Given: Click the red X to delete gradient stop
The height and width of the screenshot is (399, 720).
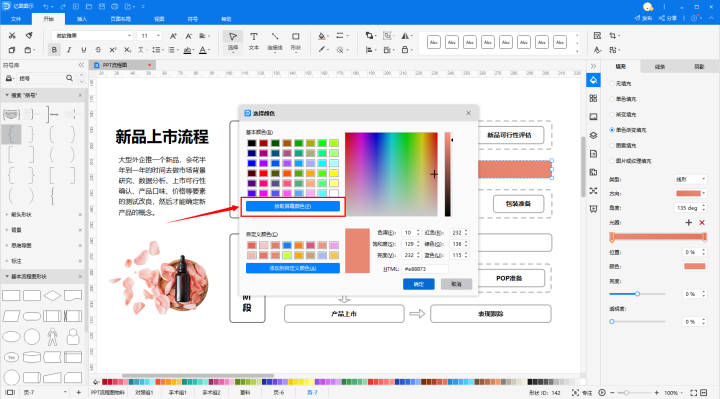Looking at the screenshot, I should coord(702,223).
